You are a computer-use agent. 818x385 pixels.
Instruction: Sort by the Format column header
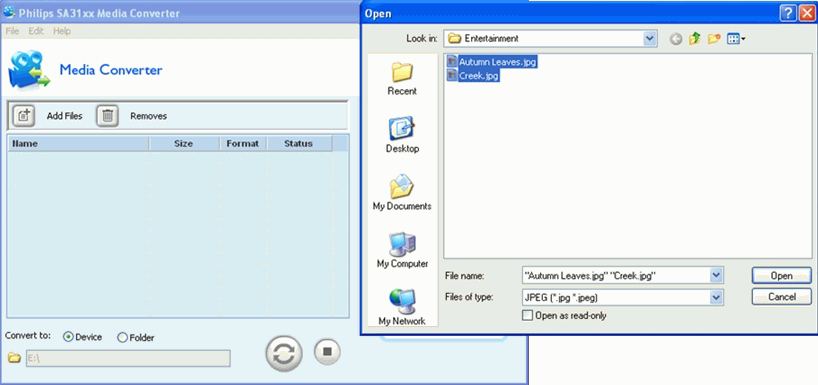(243, 143)
